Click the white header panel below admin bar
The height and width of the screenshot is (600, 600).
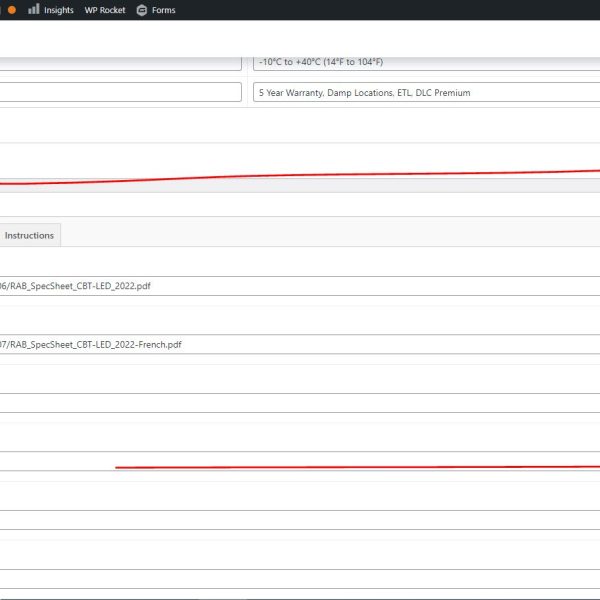click(x=300, y=38)
